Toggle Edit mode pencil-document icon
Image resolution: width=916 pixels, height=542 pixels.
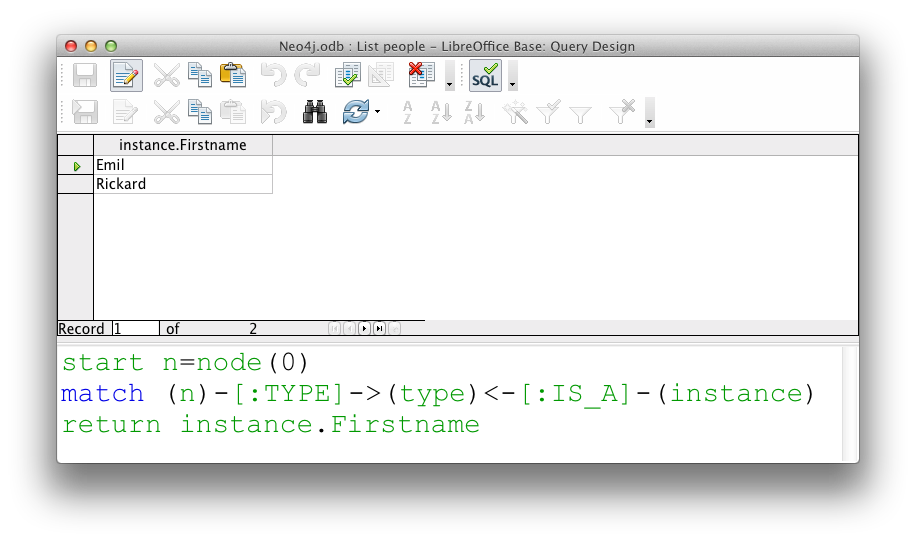[126, 76]
